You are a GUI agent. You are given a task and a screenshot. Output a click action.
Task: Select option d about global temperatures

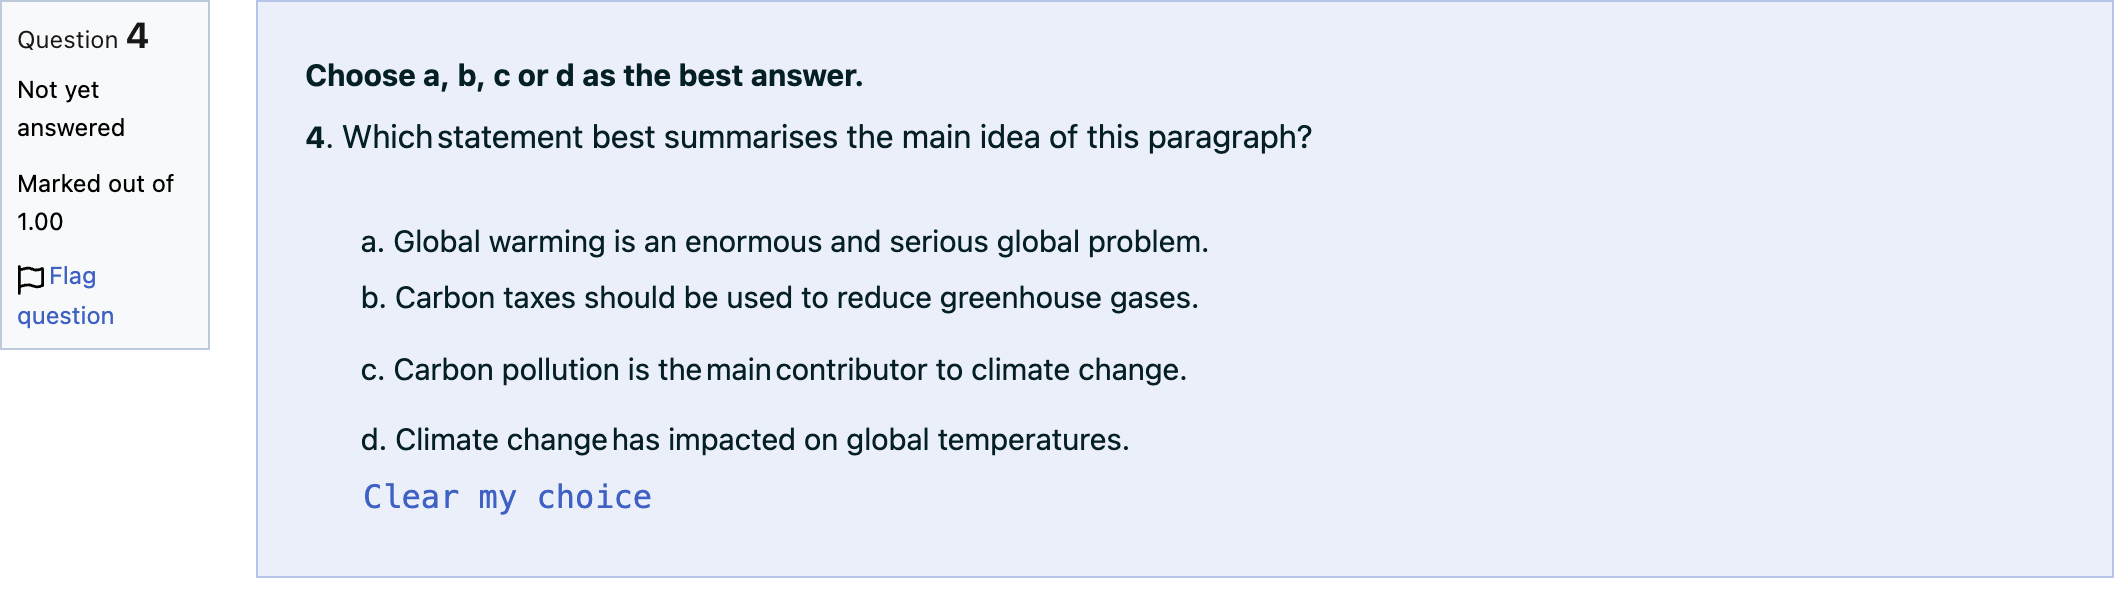(744, 440)
